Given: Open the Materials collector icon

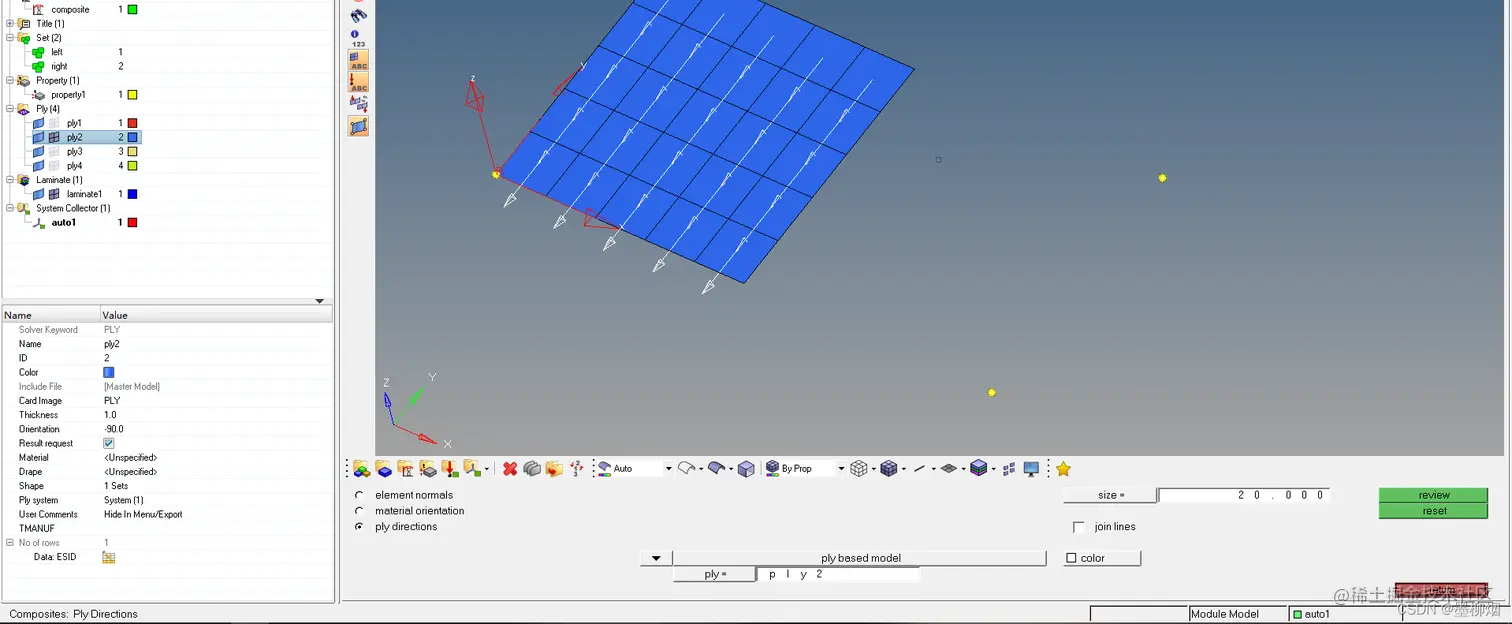Looking at the screenshot, I should click(405, 468).
